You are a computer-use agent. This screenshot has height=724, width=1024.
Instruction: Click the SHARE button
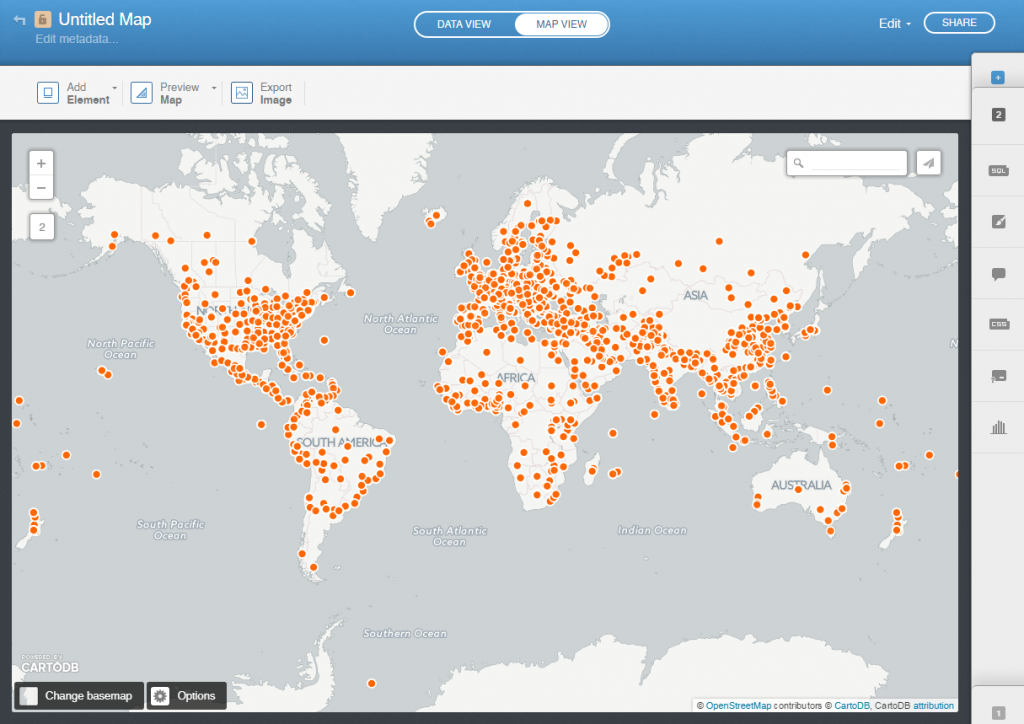click(x=958, y=21)
